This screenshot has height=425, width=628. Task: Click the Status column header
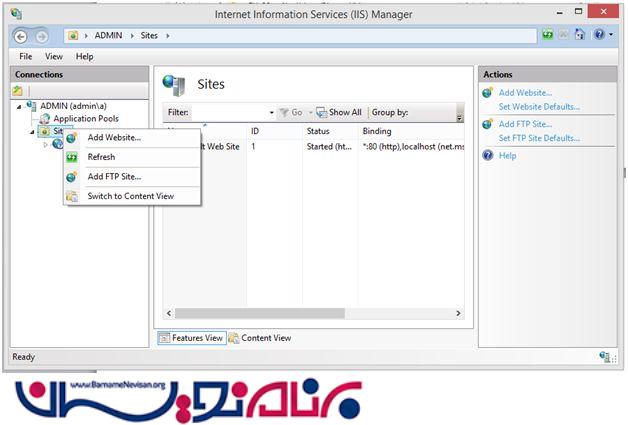coord(330,131)
